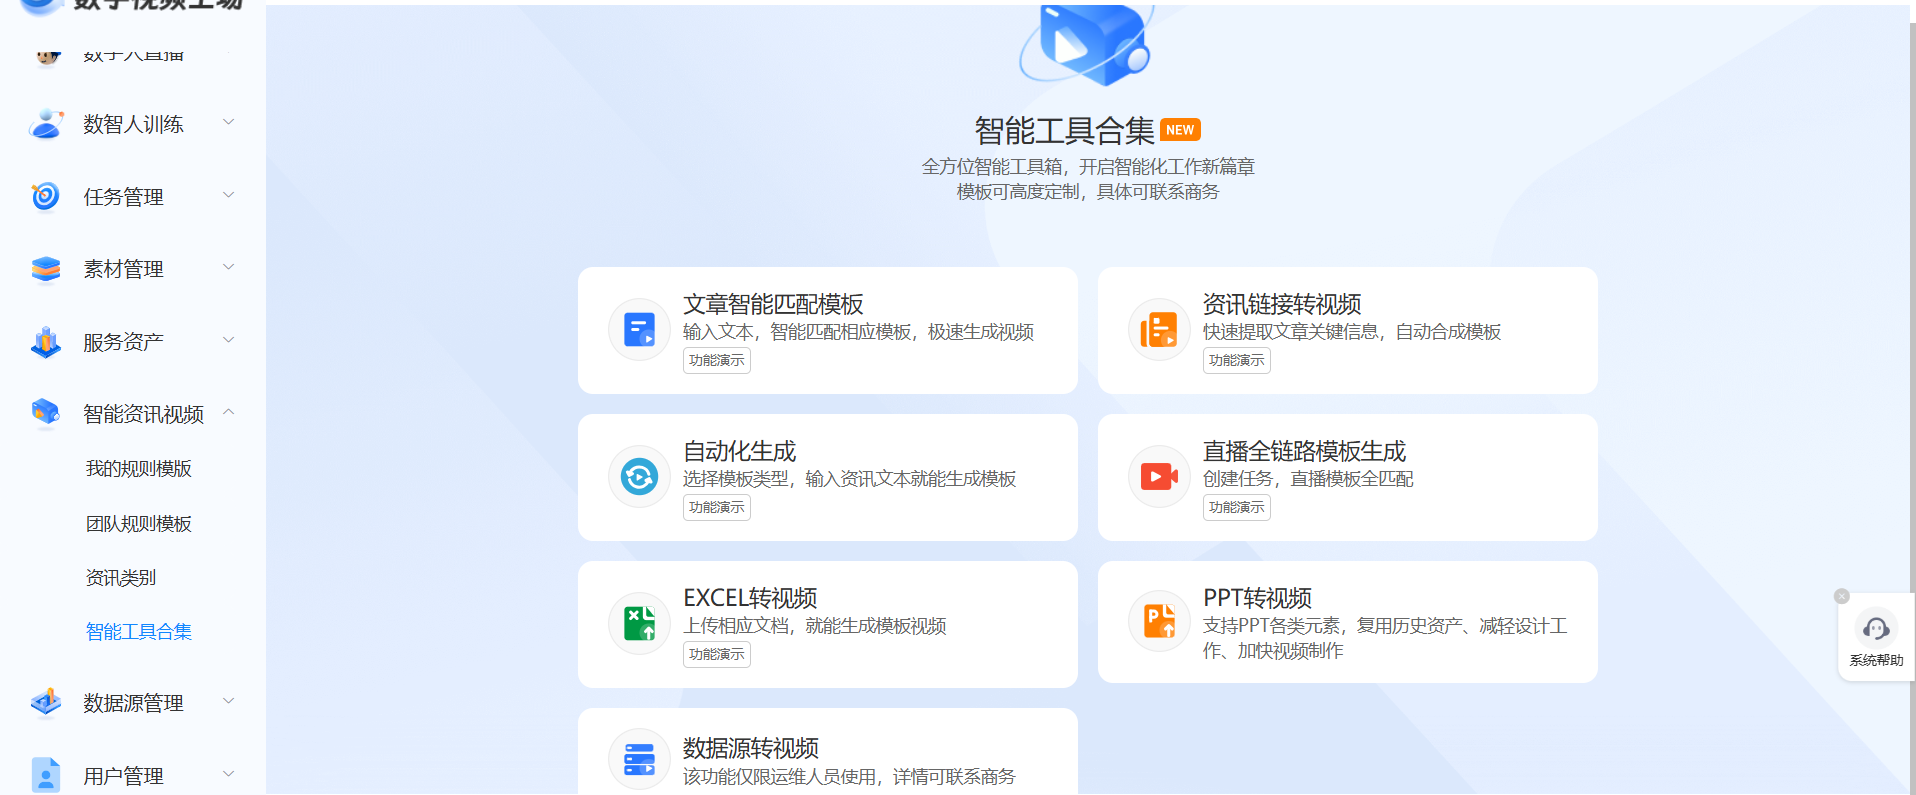This screenshot has height=795, width=1916.
Task: Click the EXCEL转视频 green spreadsheet icon
Action: 639,623
